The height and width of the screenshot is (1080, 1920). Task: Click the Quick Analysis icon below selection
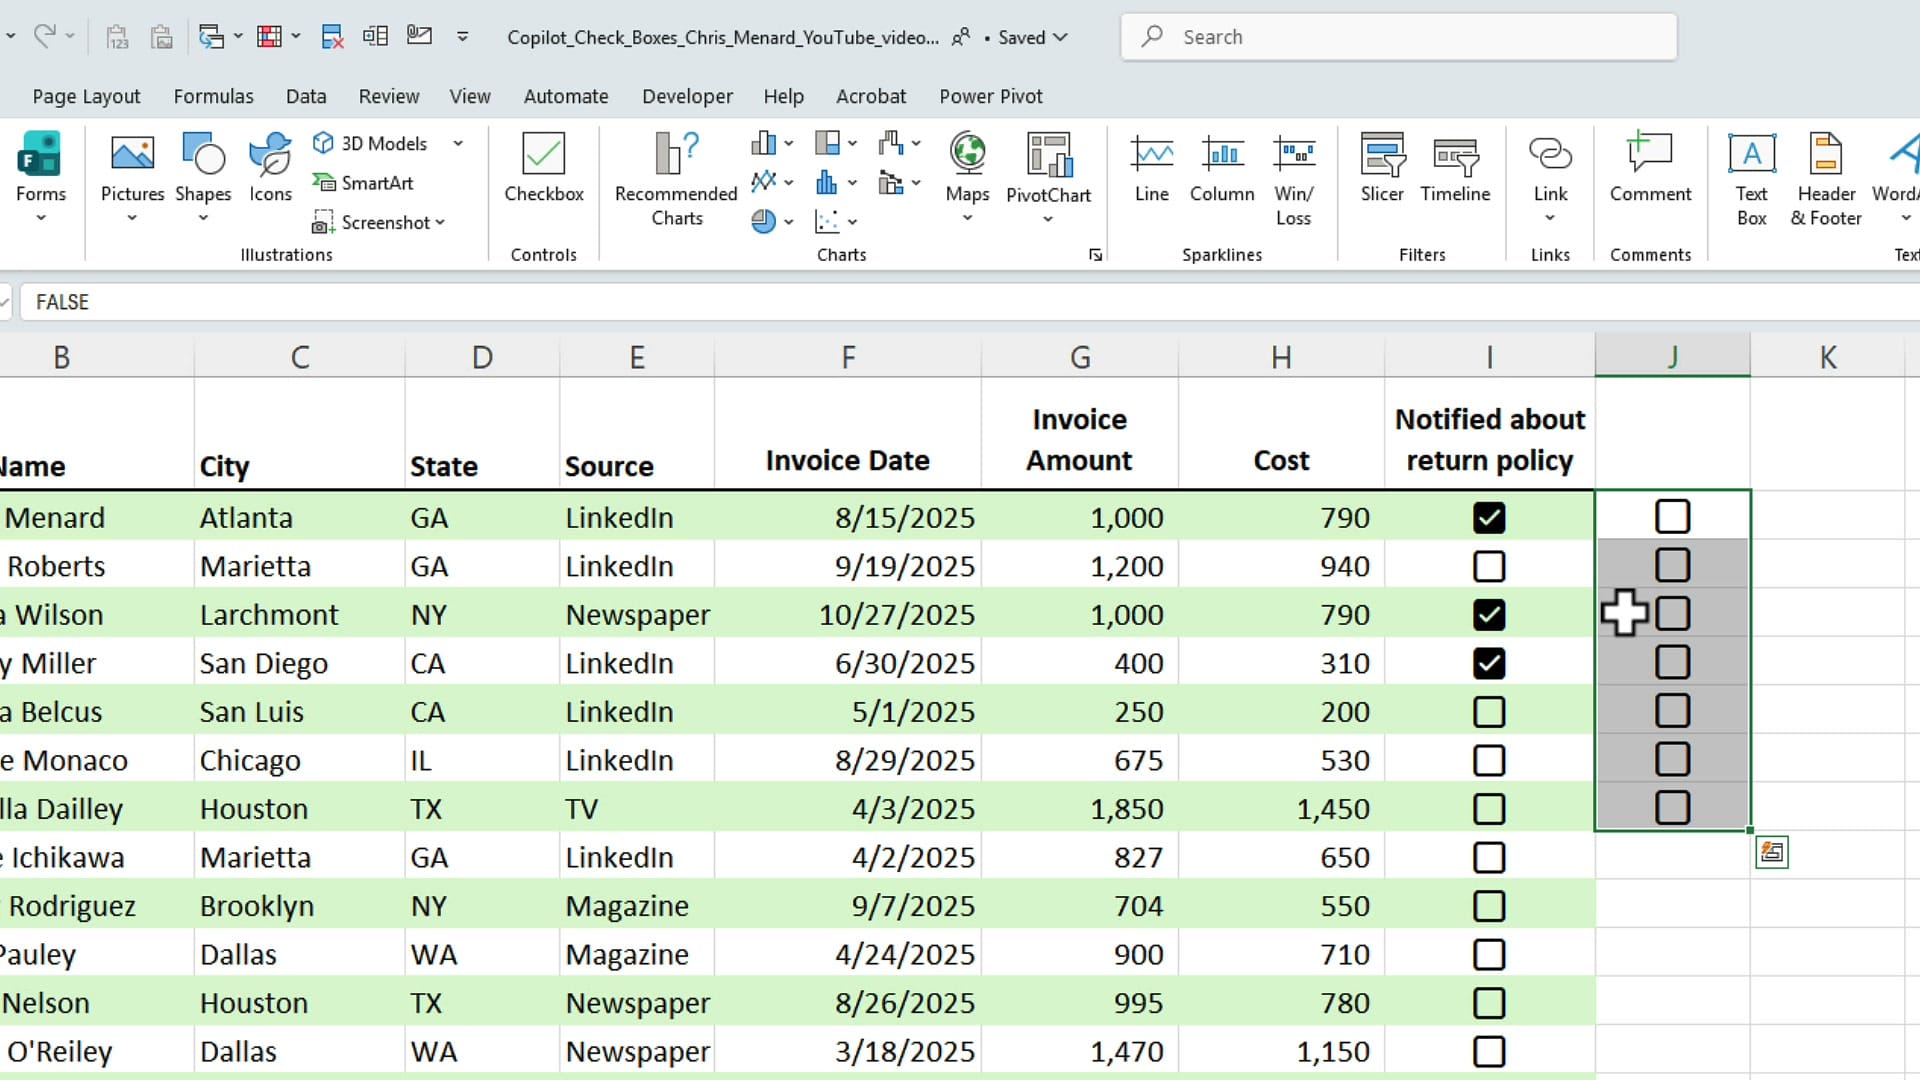click(x=1771, y=853)
